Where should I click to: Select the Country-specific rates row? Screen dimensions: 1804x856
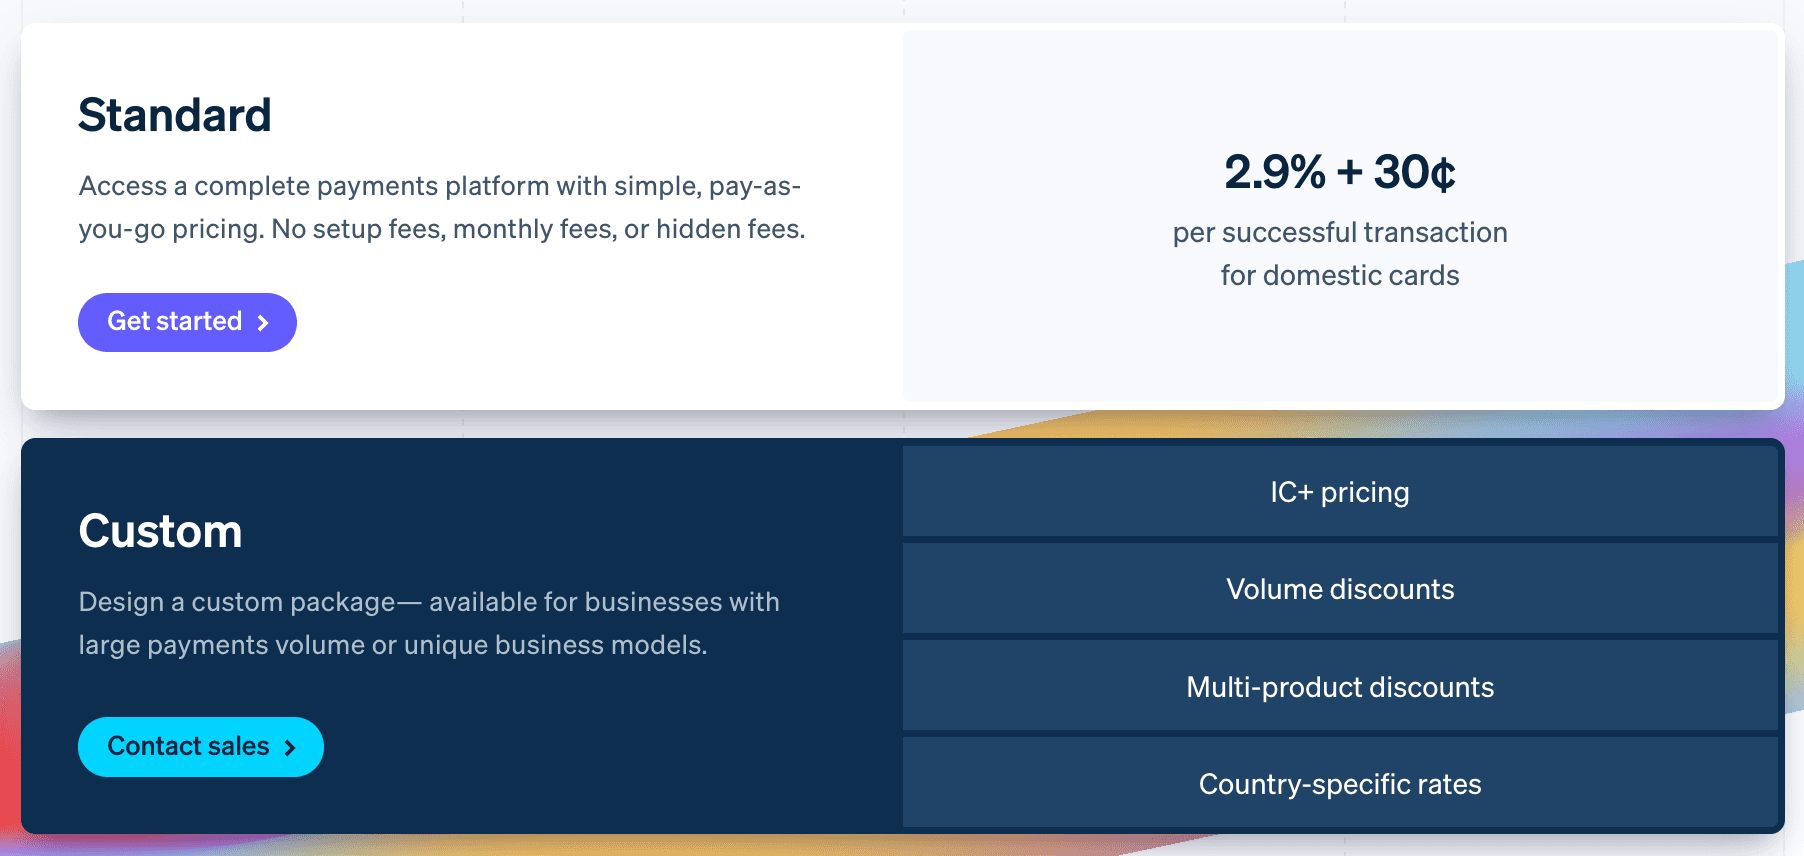point(1340,784)
